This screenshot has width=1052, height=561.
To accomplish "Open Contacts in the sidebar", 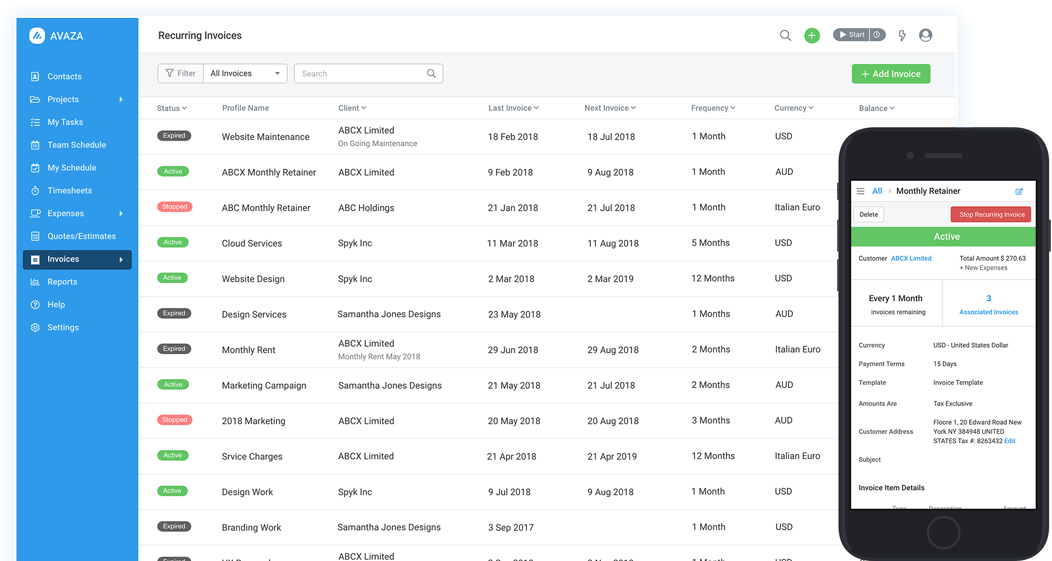I will point(64,76).
